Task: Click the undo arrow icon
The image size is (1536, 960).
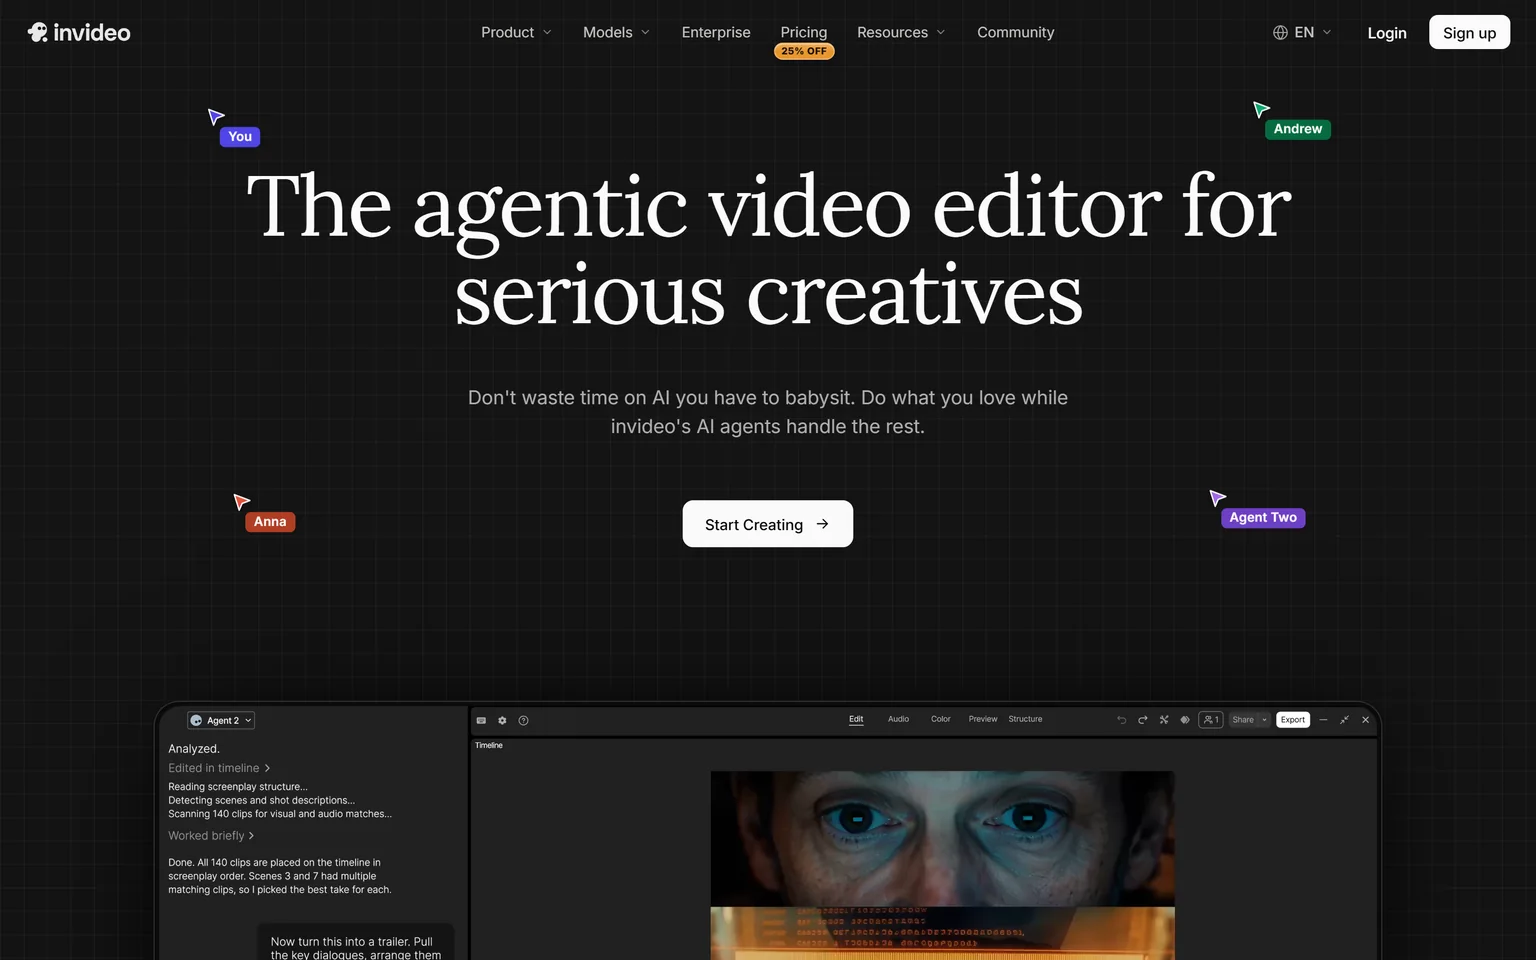Action: [x=1121, y=720]
